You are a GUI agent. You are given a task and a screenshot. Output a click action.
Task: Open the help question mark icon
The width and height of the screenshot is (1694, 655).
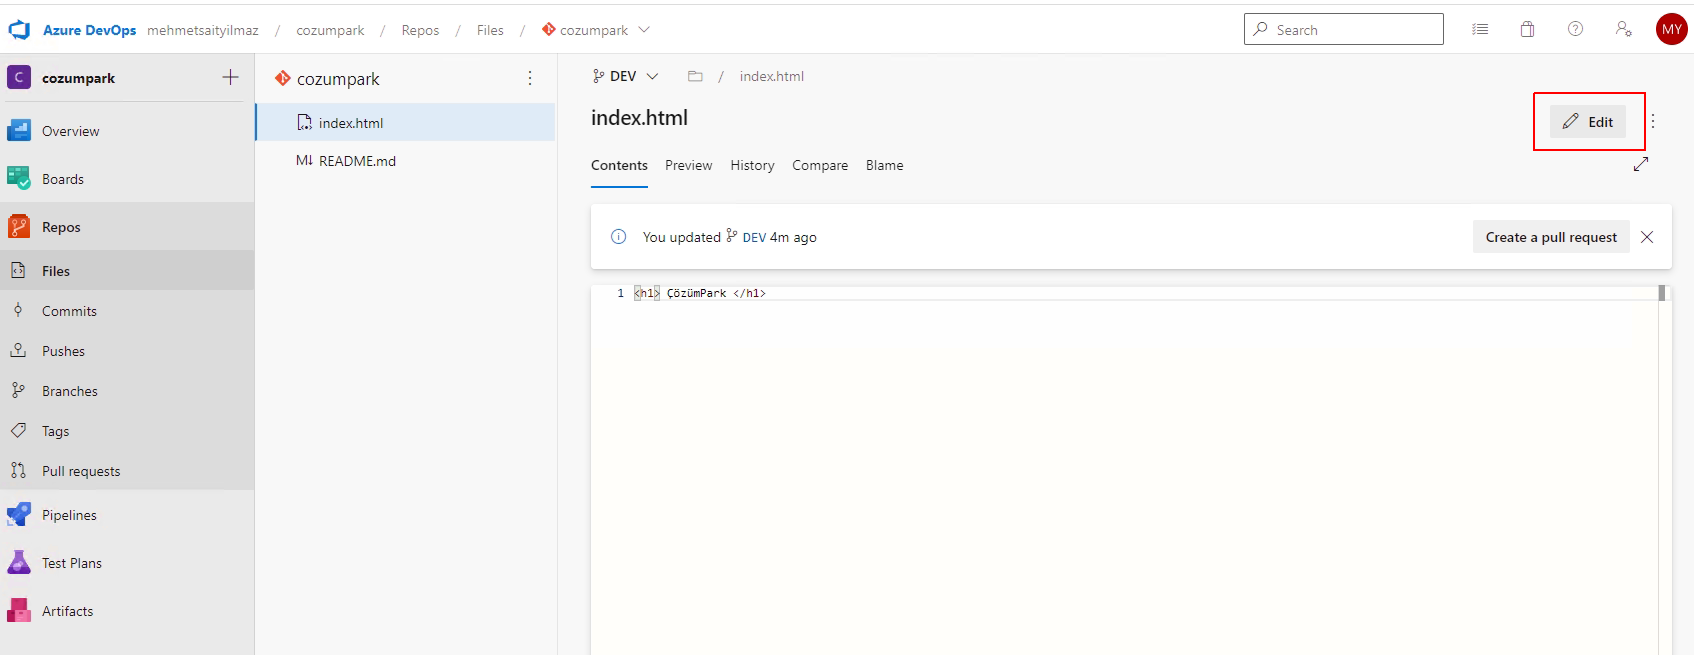pyautogui.click(x=1575, y=29)
